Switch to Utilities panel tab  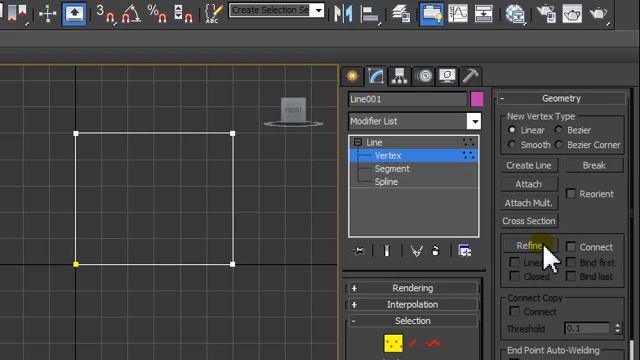[470, 76]
